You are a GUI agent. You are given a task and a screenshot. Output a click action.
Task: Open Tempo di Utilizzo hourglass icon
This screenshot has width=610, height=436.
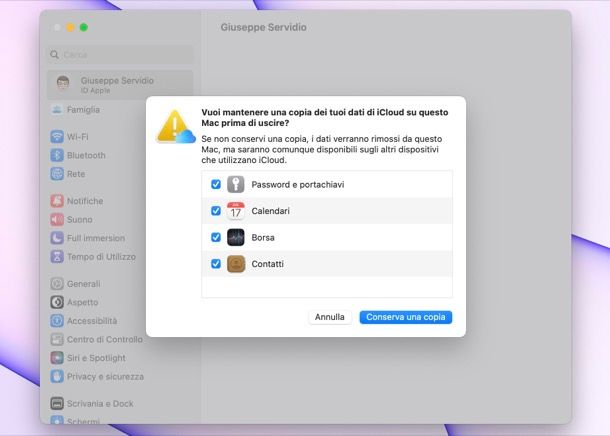pos(57,257)
